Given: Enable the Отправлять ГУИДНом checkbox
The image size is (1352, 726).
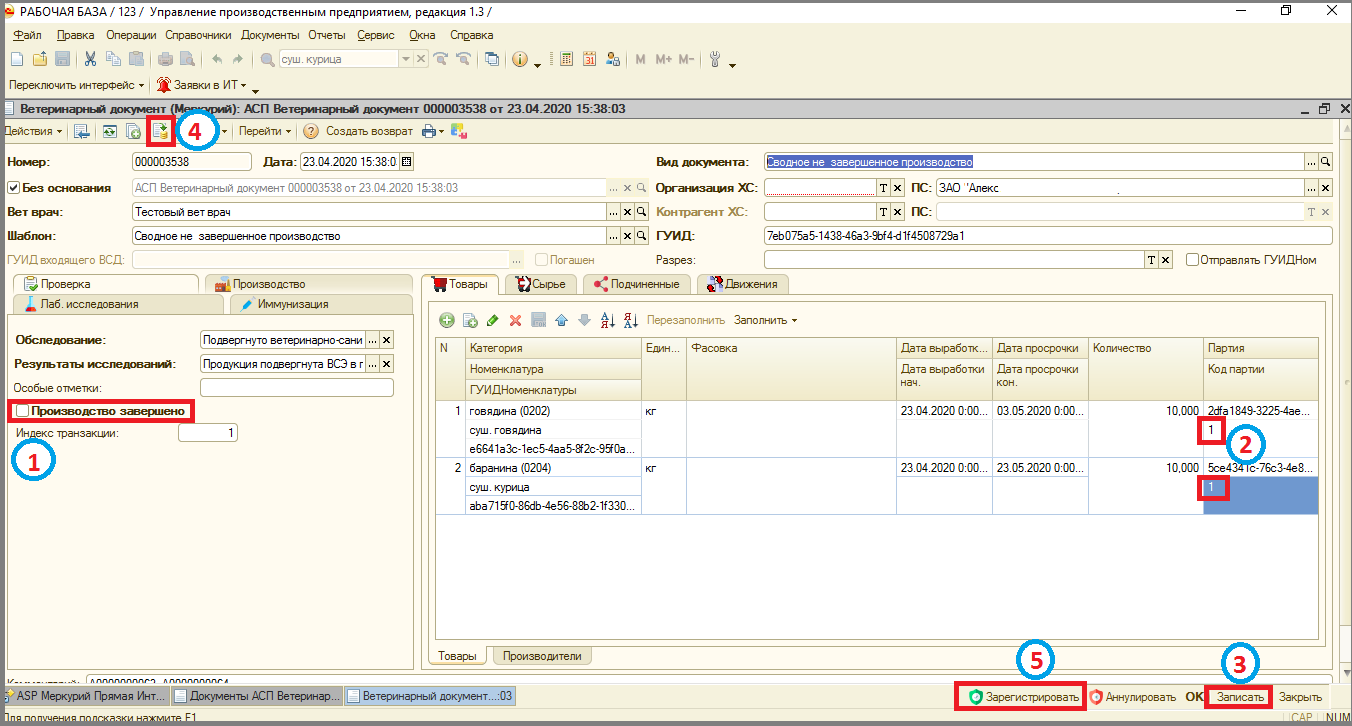Looking at the screenshot, I should [x=1192, y=259].
